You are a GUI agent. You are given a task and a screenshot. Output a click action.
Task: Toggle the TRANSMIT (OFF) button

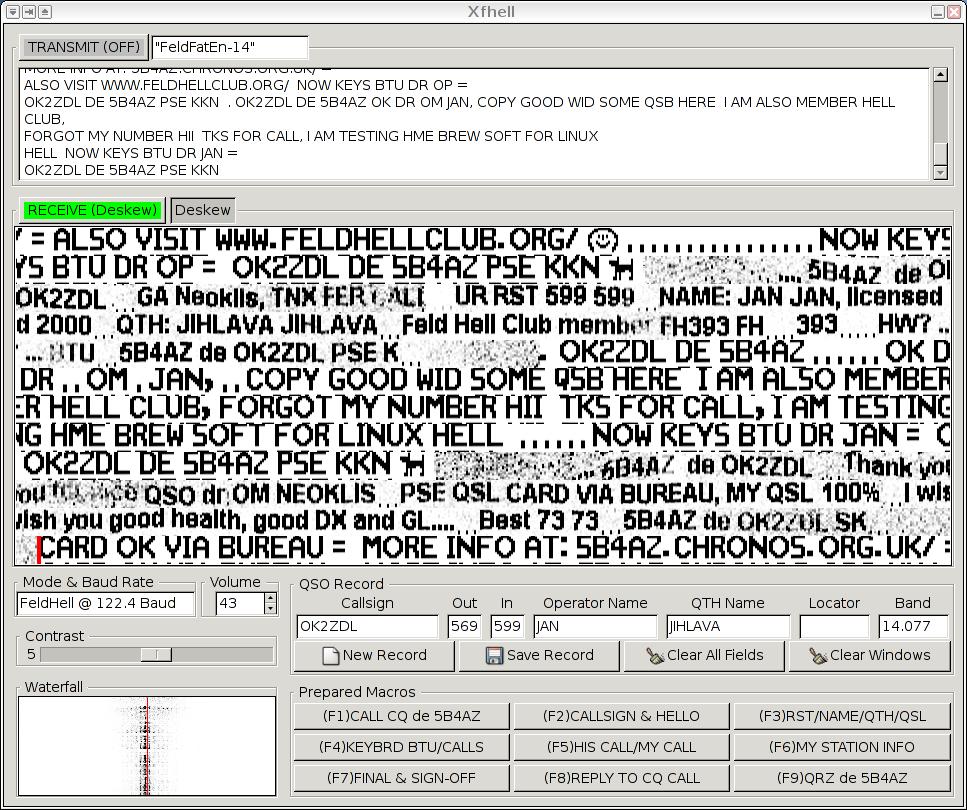tap(84, 47)
